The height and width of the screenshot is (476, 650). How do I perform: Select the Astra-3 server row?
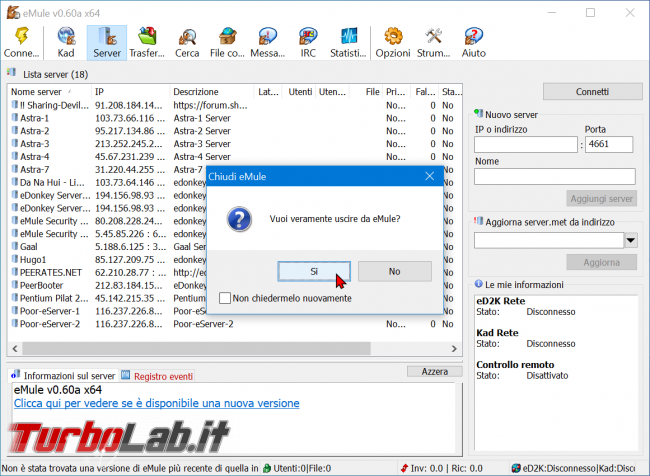click(x=235, y=143)
